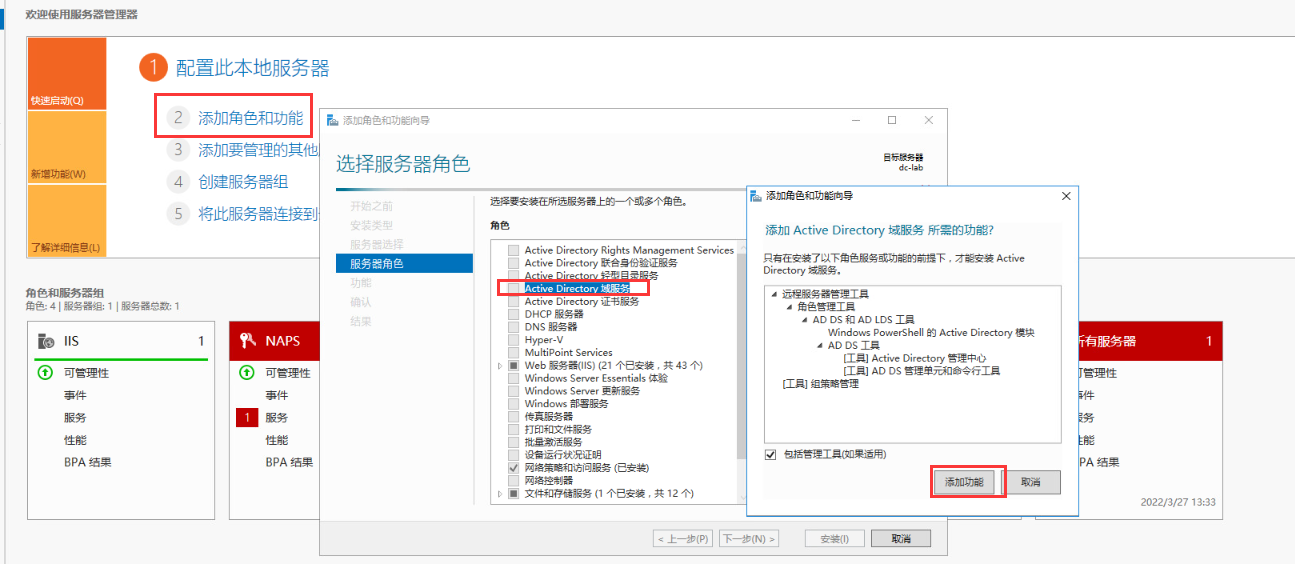The image size is (1295, 564).
Task: Click the IIS server group icon
Action: 46,341
